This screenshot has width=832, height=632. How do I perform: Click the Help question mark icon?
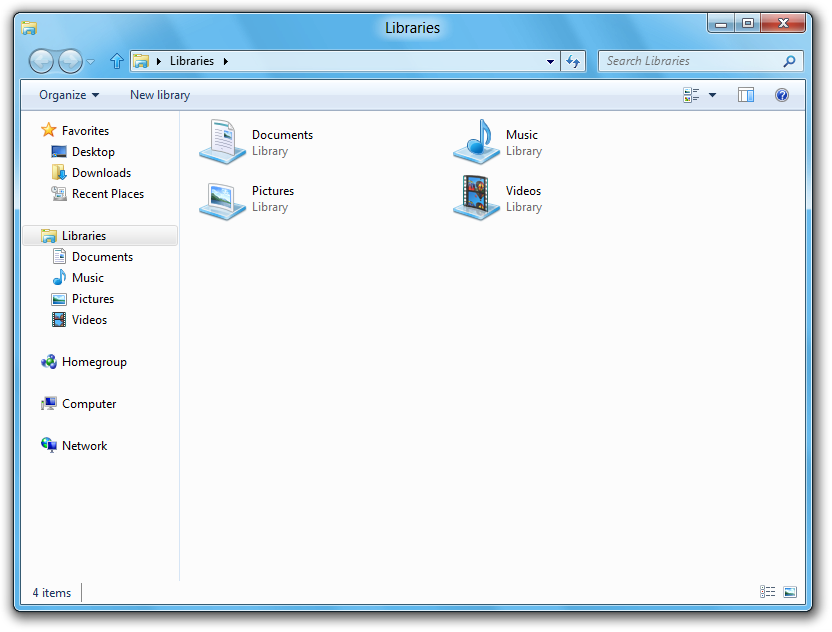[782, 95]
